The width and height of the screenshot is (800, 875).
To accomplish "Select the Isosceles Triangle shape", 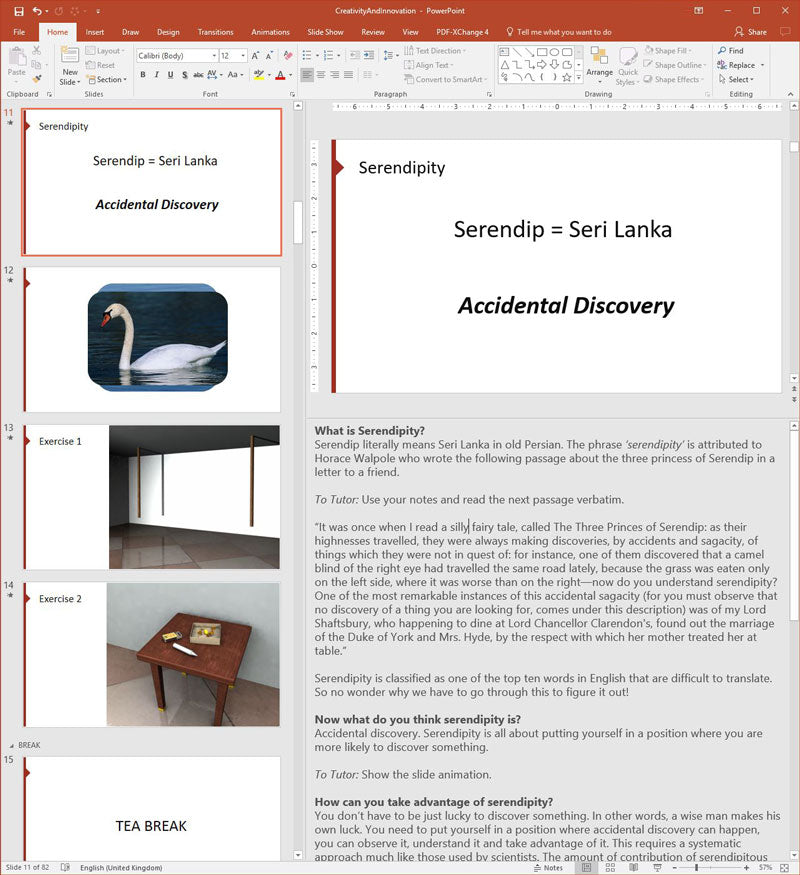I will click(x=504, y=65).
